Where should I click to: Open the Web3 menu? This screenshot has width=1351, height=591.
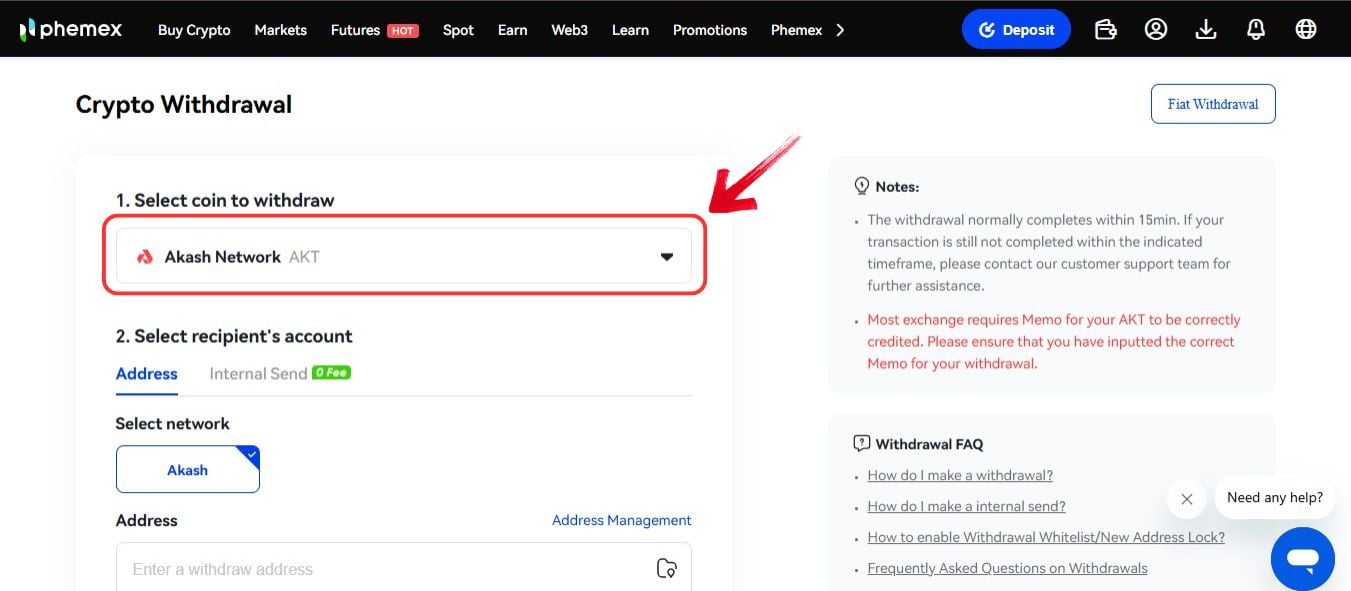tap(569, 30)
